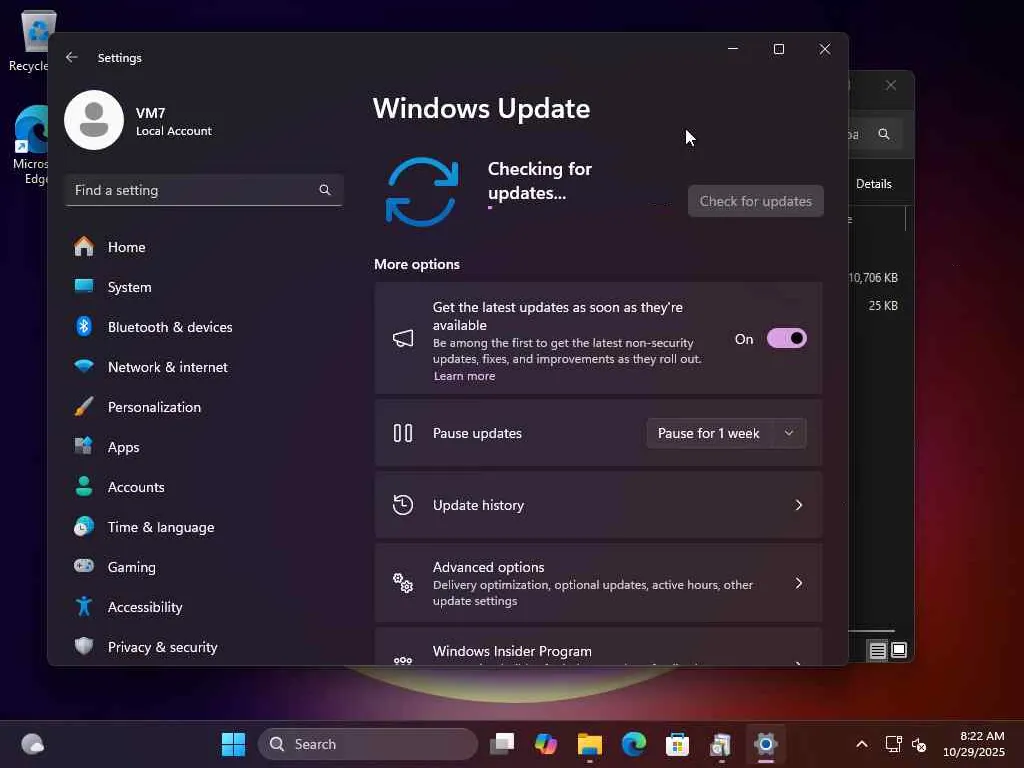Click the taskbar Search box
Image resolution: width=1024 pixels, height=768 pixels.
point(368,744)
